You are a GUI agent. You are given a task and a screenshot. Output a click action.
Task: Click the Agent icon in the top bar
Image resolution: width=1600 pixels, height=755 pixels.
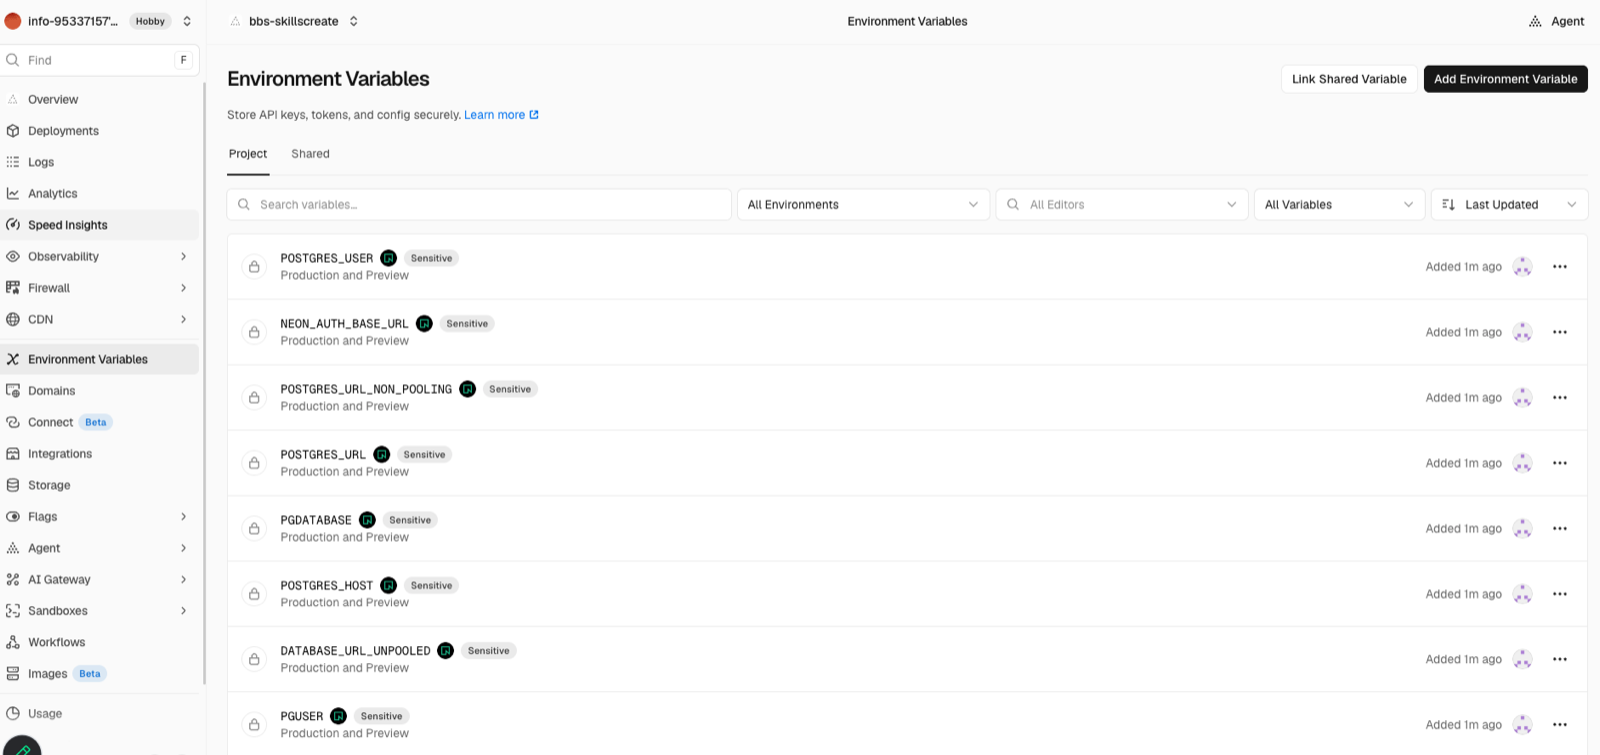pyautogui.click(x=1535, y=21)
